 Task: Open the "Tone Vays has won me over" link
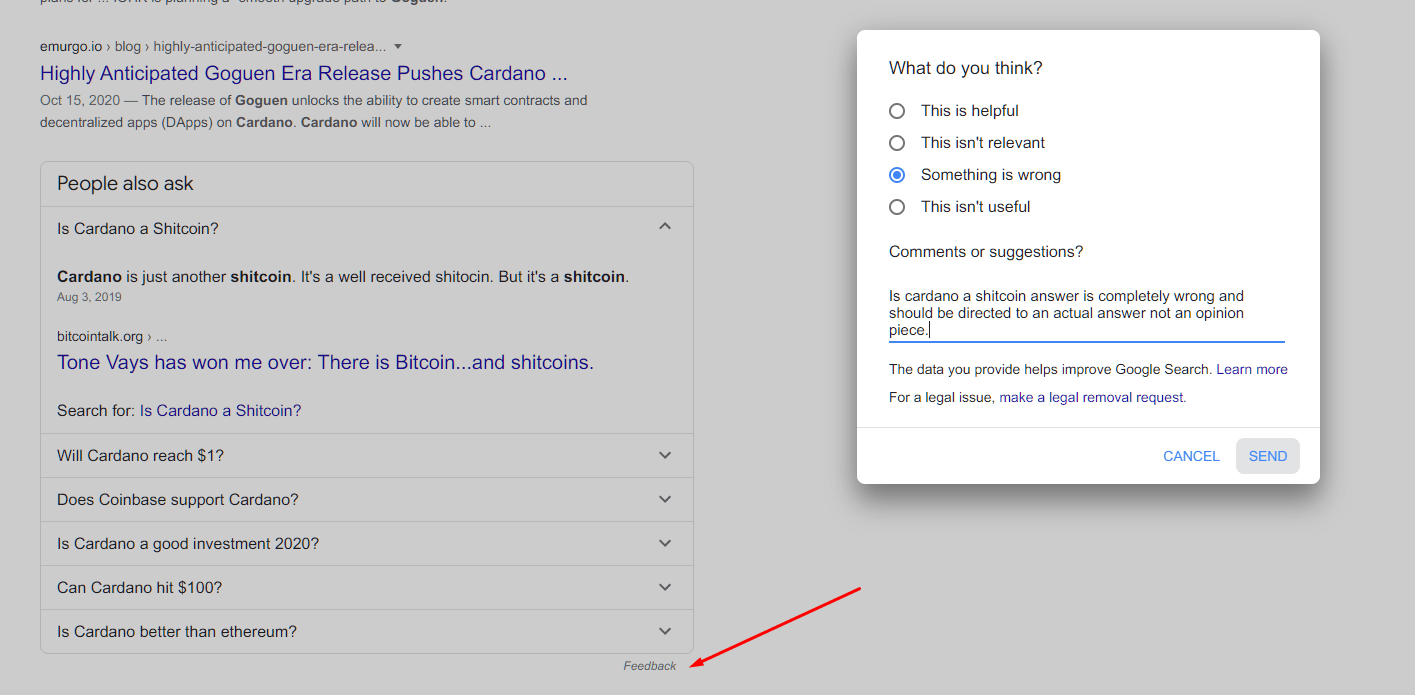[325, 362]
